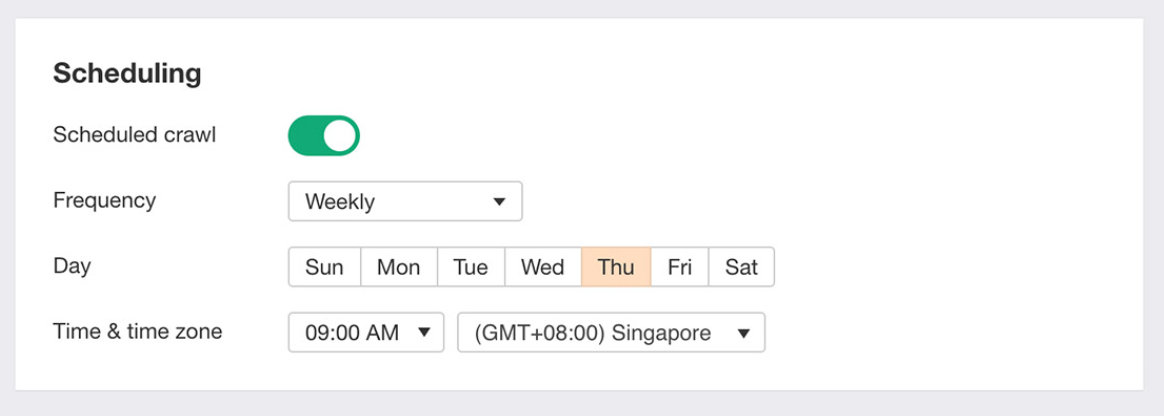Click the Frequency label
This screenshot has height=416, width=1164.
[x=104, y=200]
